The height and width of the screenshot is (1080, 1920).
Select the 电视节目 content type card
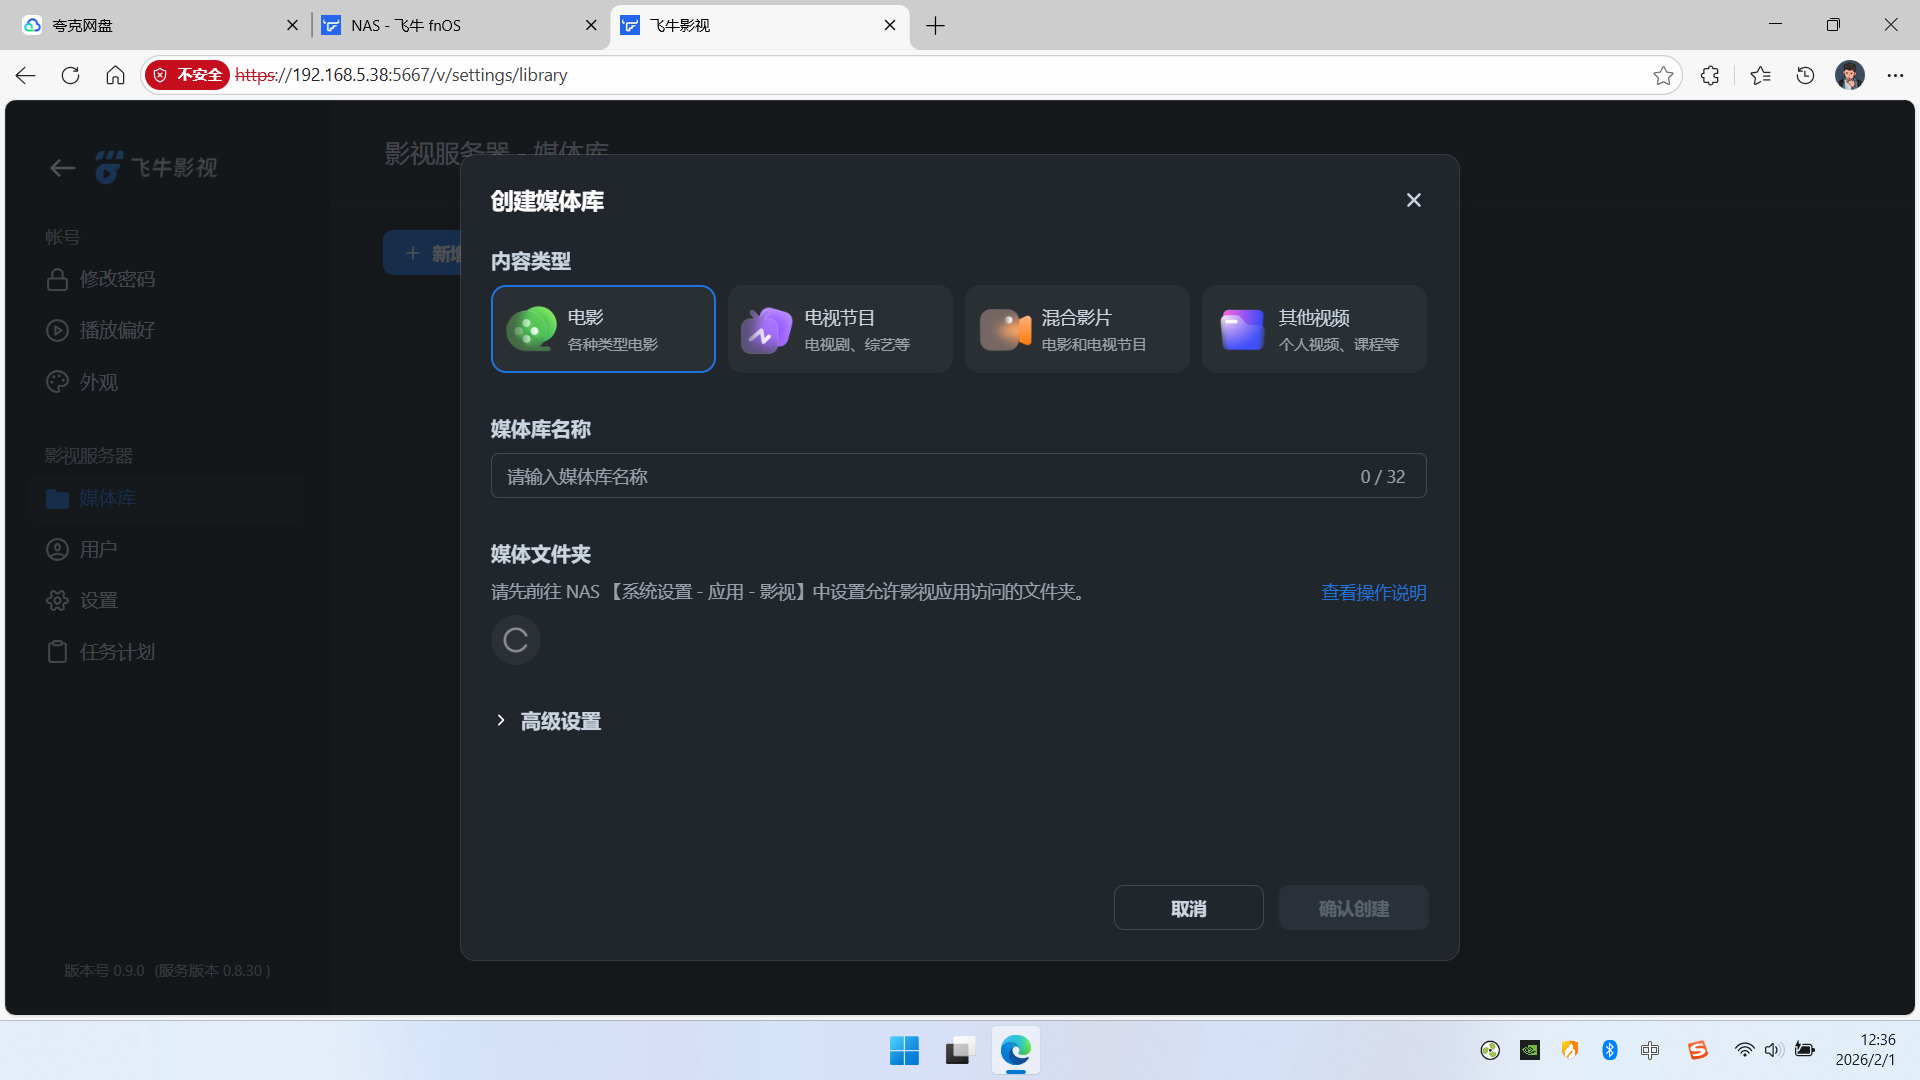(x=840, y=328)
